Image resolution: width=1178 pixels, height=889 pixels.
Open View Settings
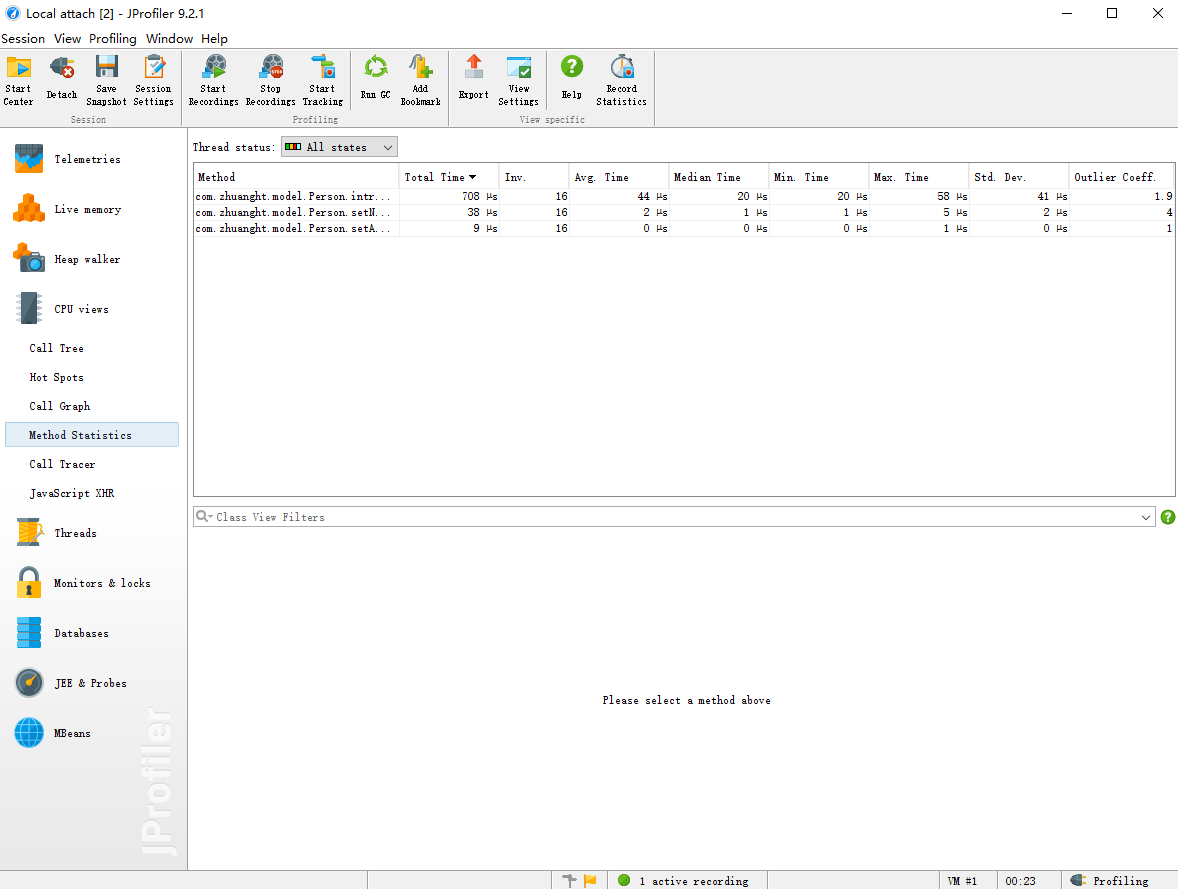(518, 80)
